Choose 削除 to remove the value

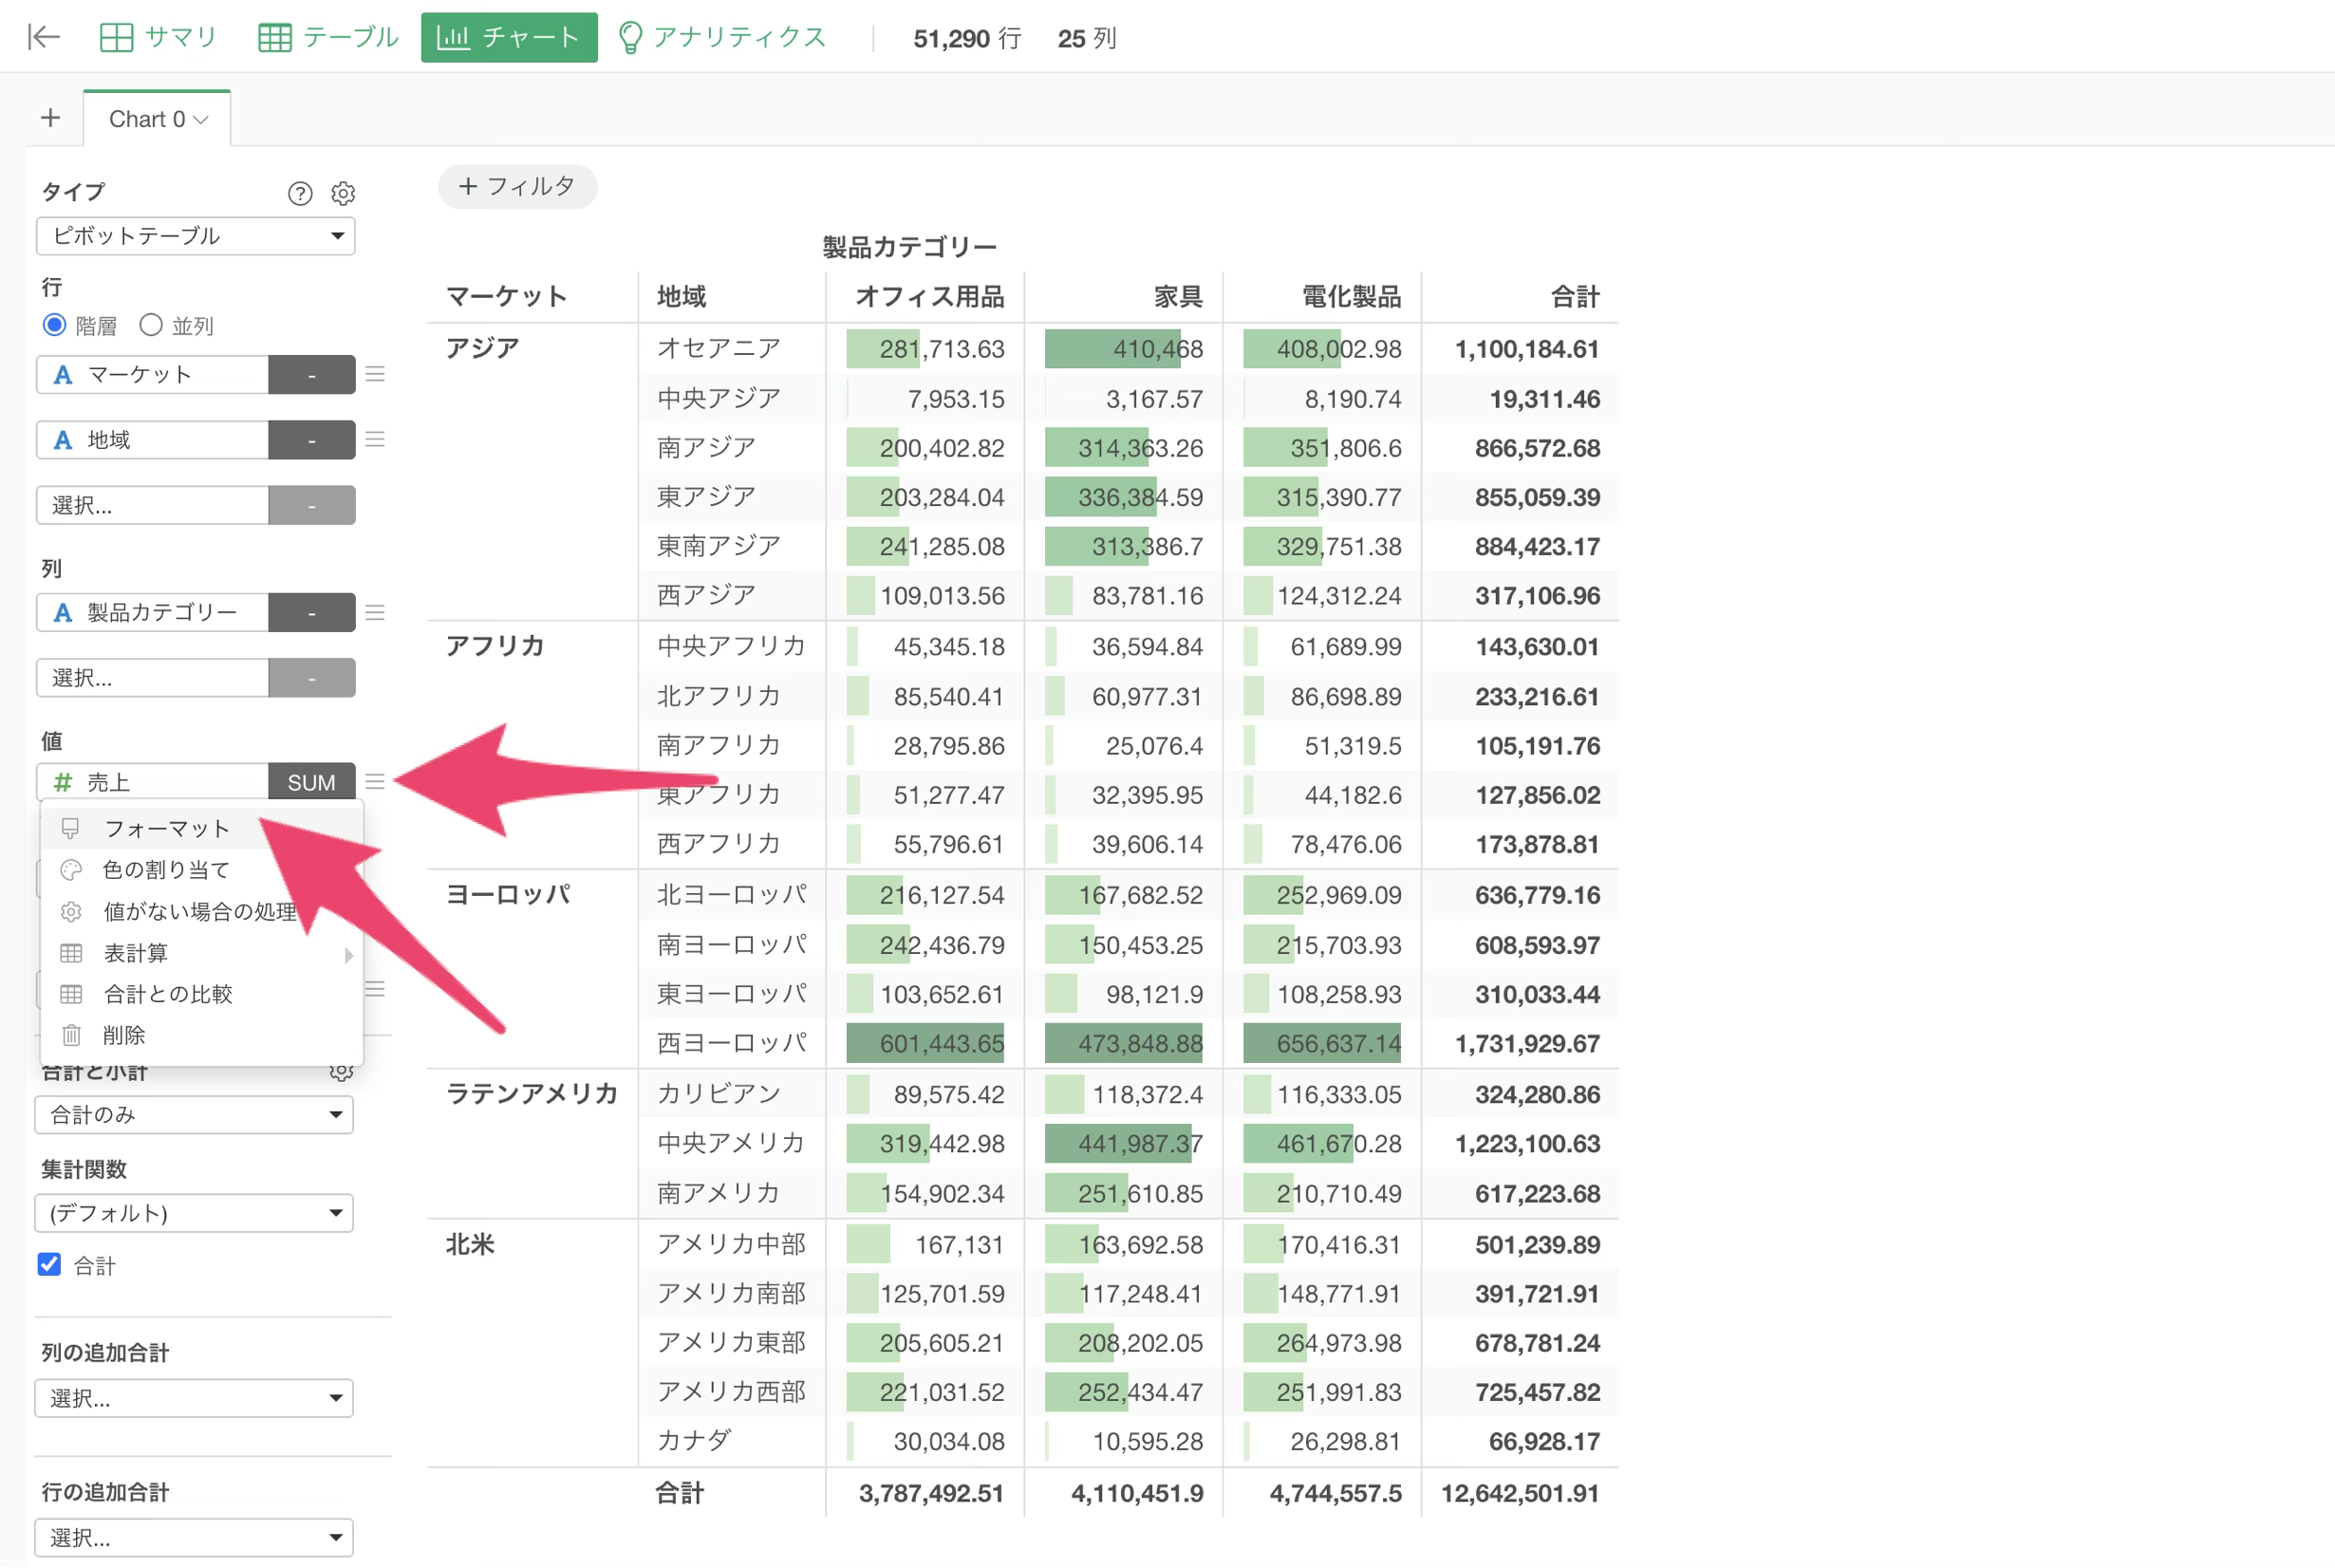tap(202, 1035)
